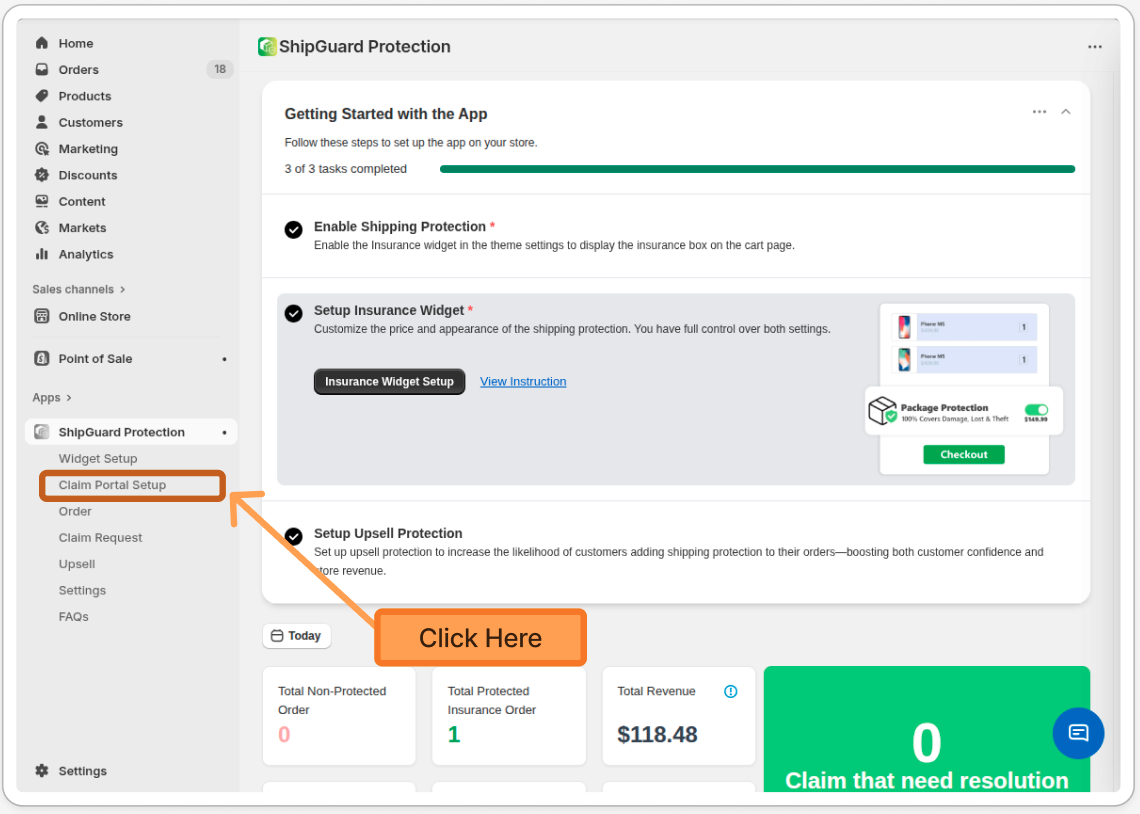Viewport: 1140px width, 814px height.
Task: Expand the Sales channels section
Action: point(79,289)
